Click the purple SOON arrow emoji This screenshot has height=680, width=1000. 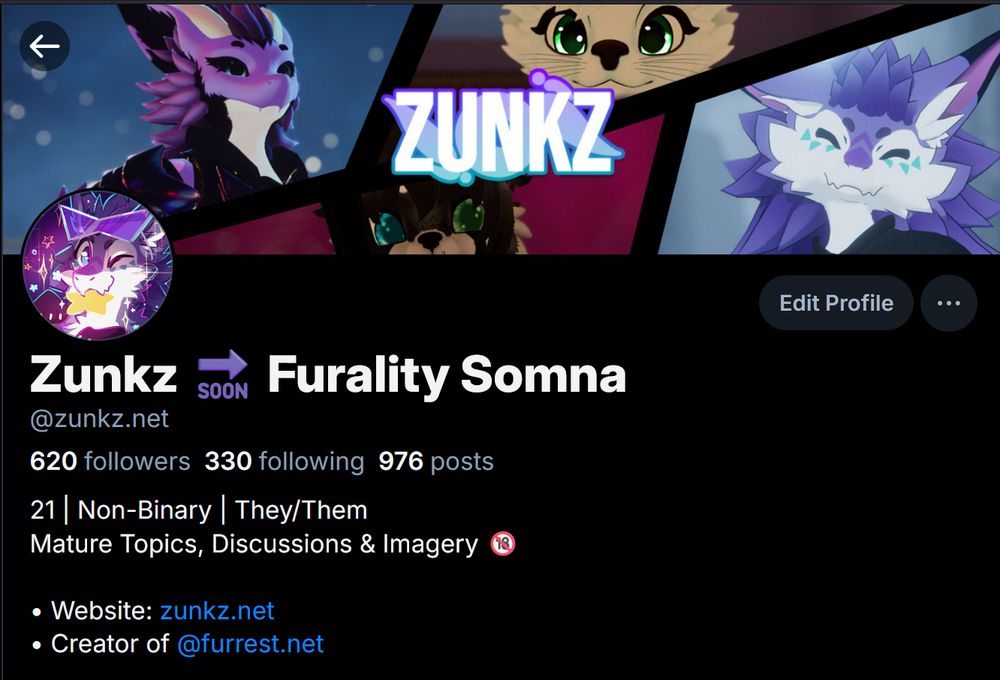click(222, 375)
